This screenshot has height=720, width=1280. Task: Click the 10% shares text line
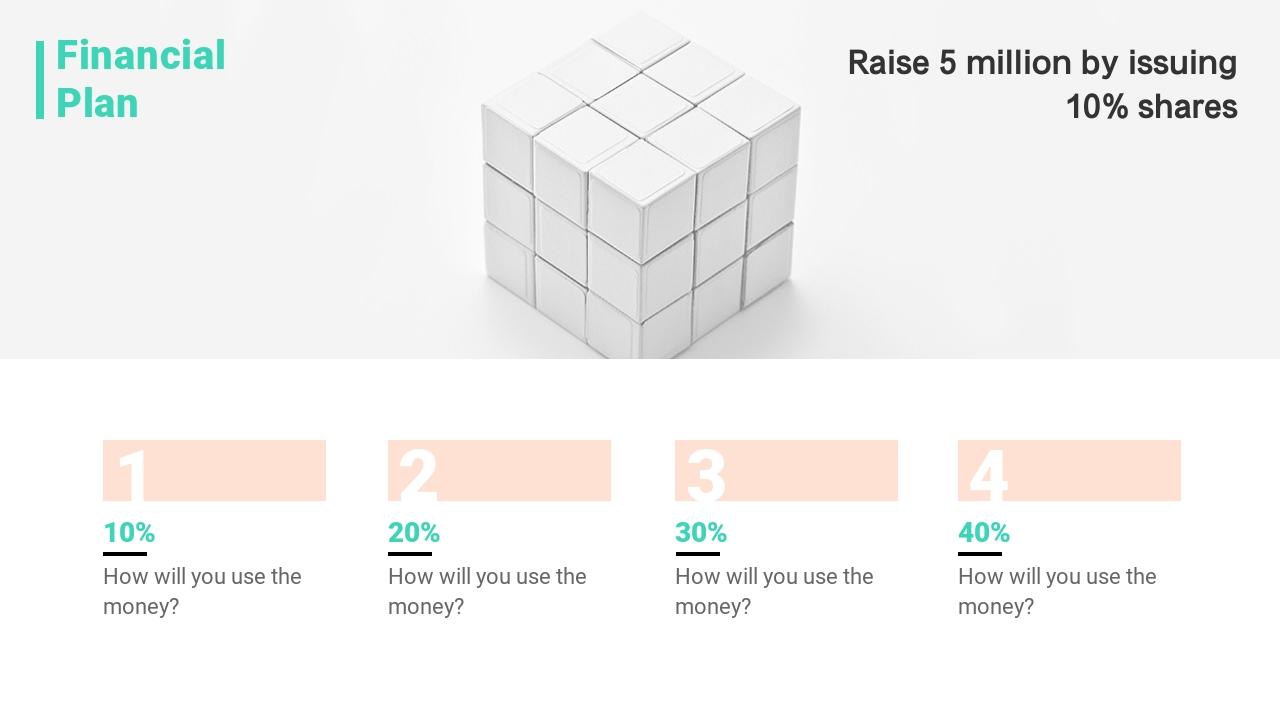[x=1151, y=107]
